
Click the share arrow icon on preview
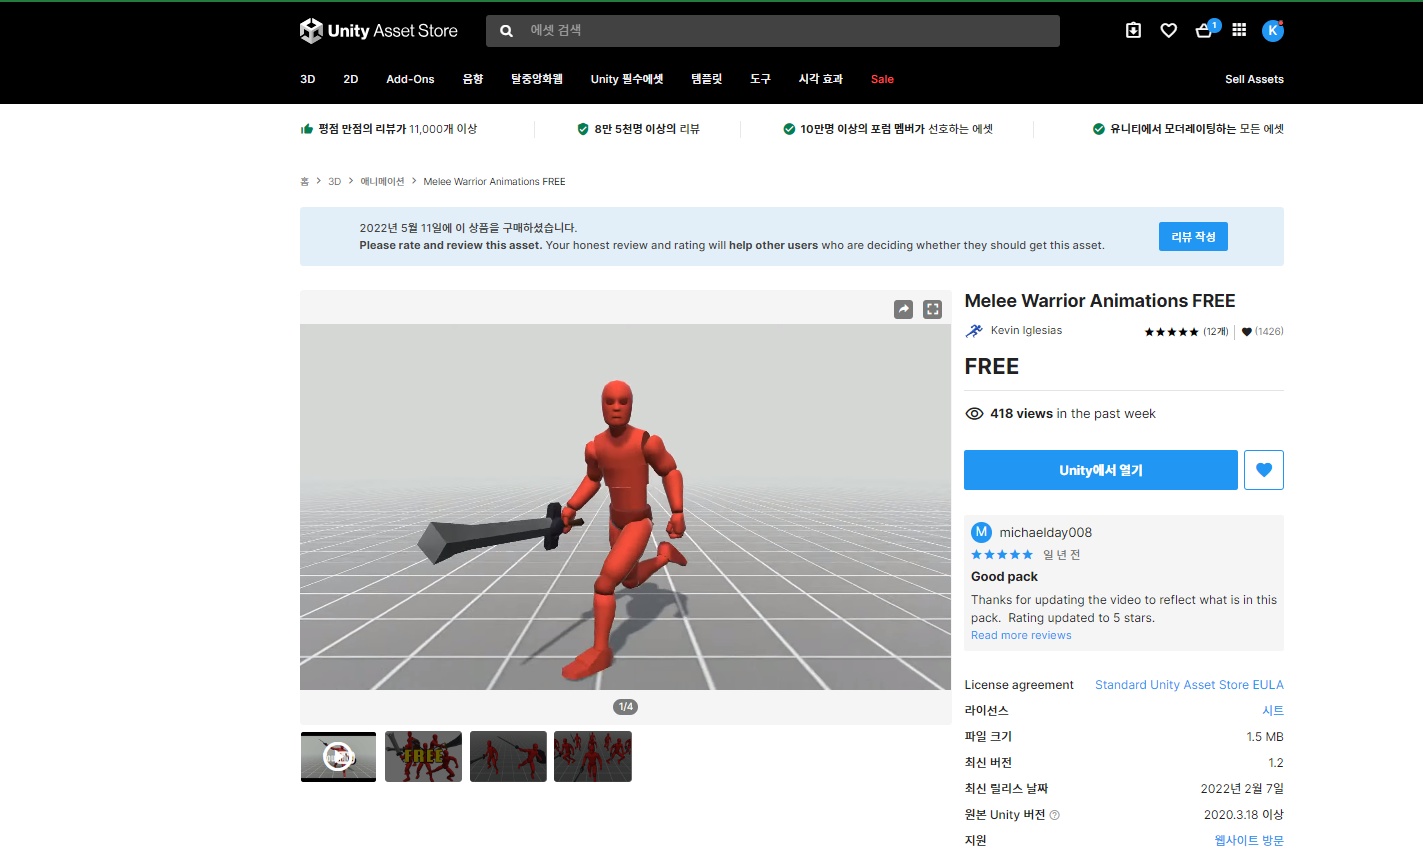[x=904, y=309]
